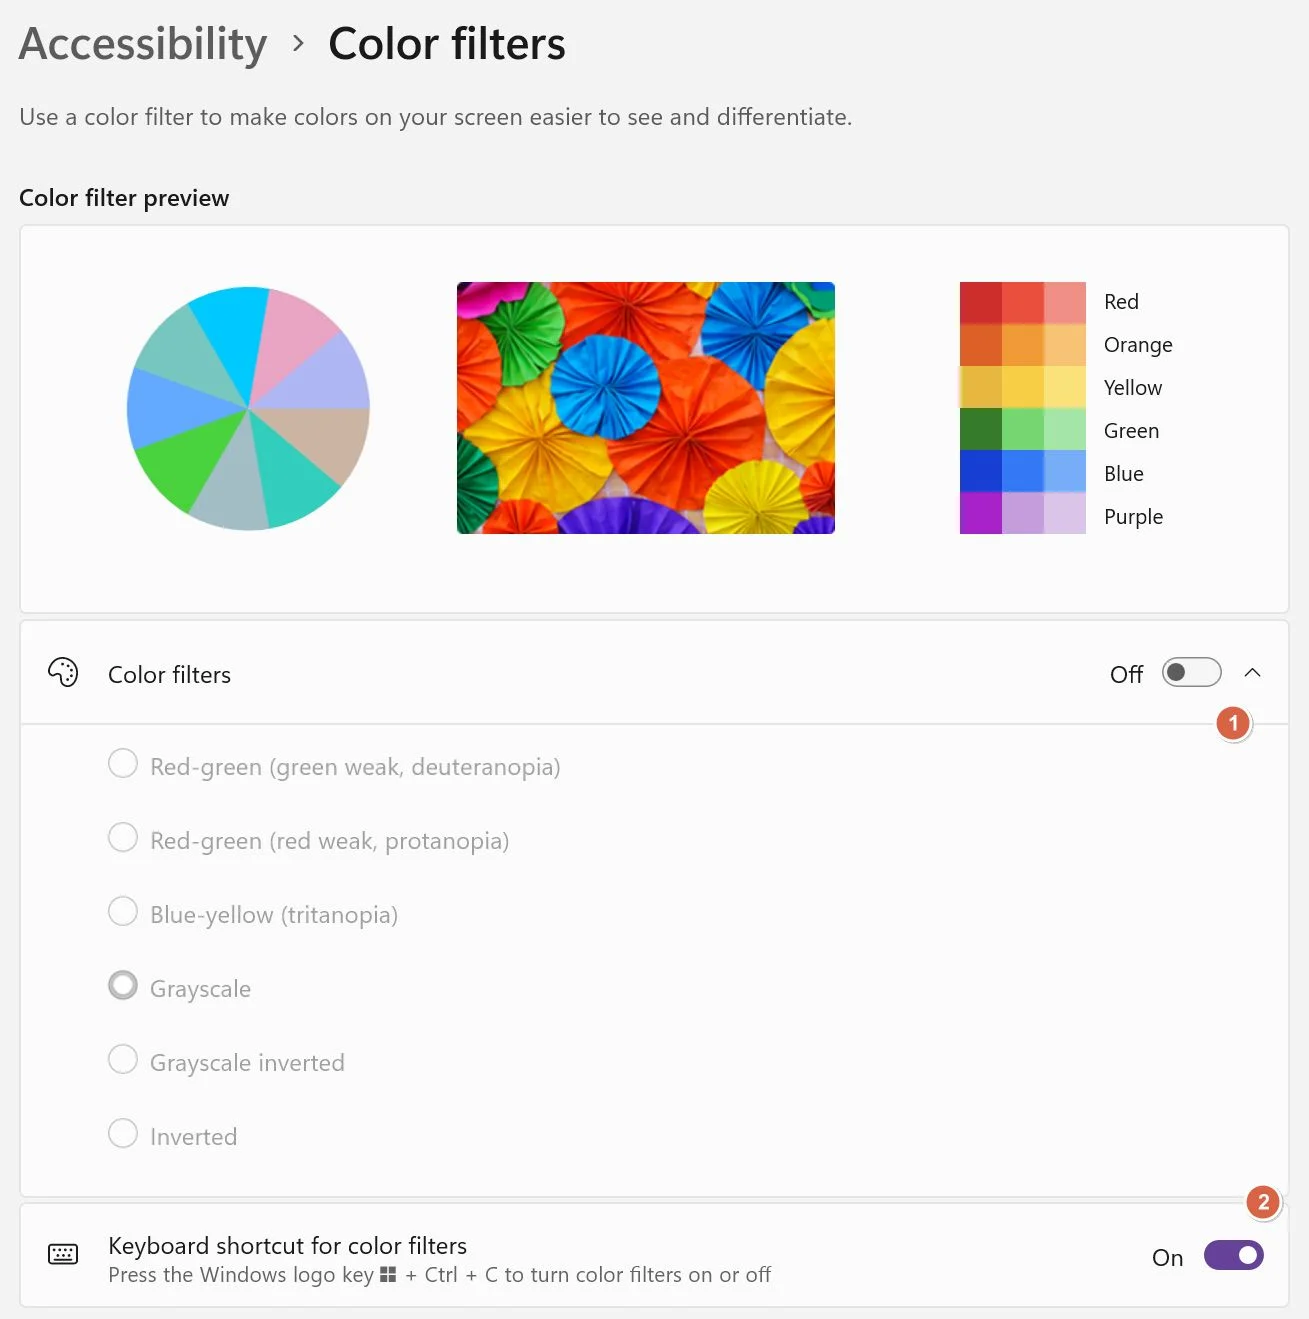The height and width of the screenshot is (1319, 1309).
Task: Click the orange badge numbered 1
Action: click(1233, 723)
